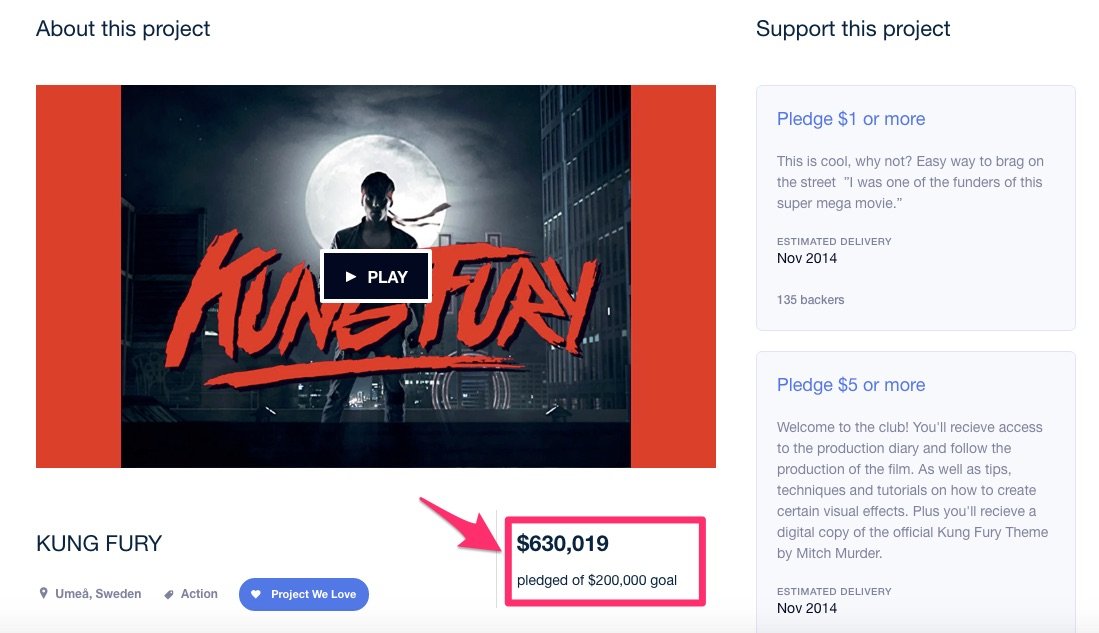The width and height of the screenshot is (1099, 633).
Task: Click the Support this project heading
Action: tap(853, 28)
